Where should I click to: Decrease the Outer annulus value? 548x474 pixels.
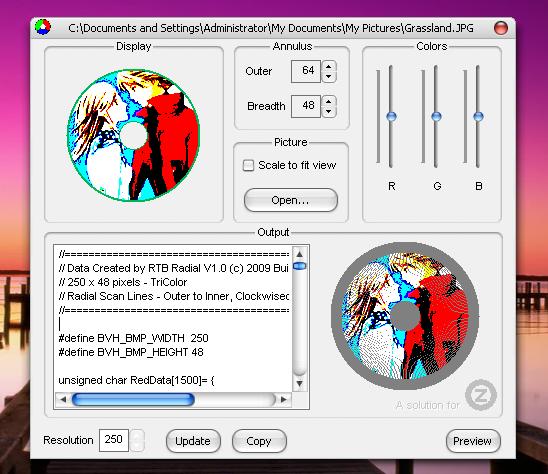click(x=329, y=77)
